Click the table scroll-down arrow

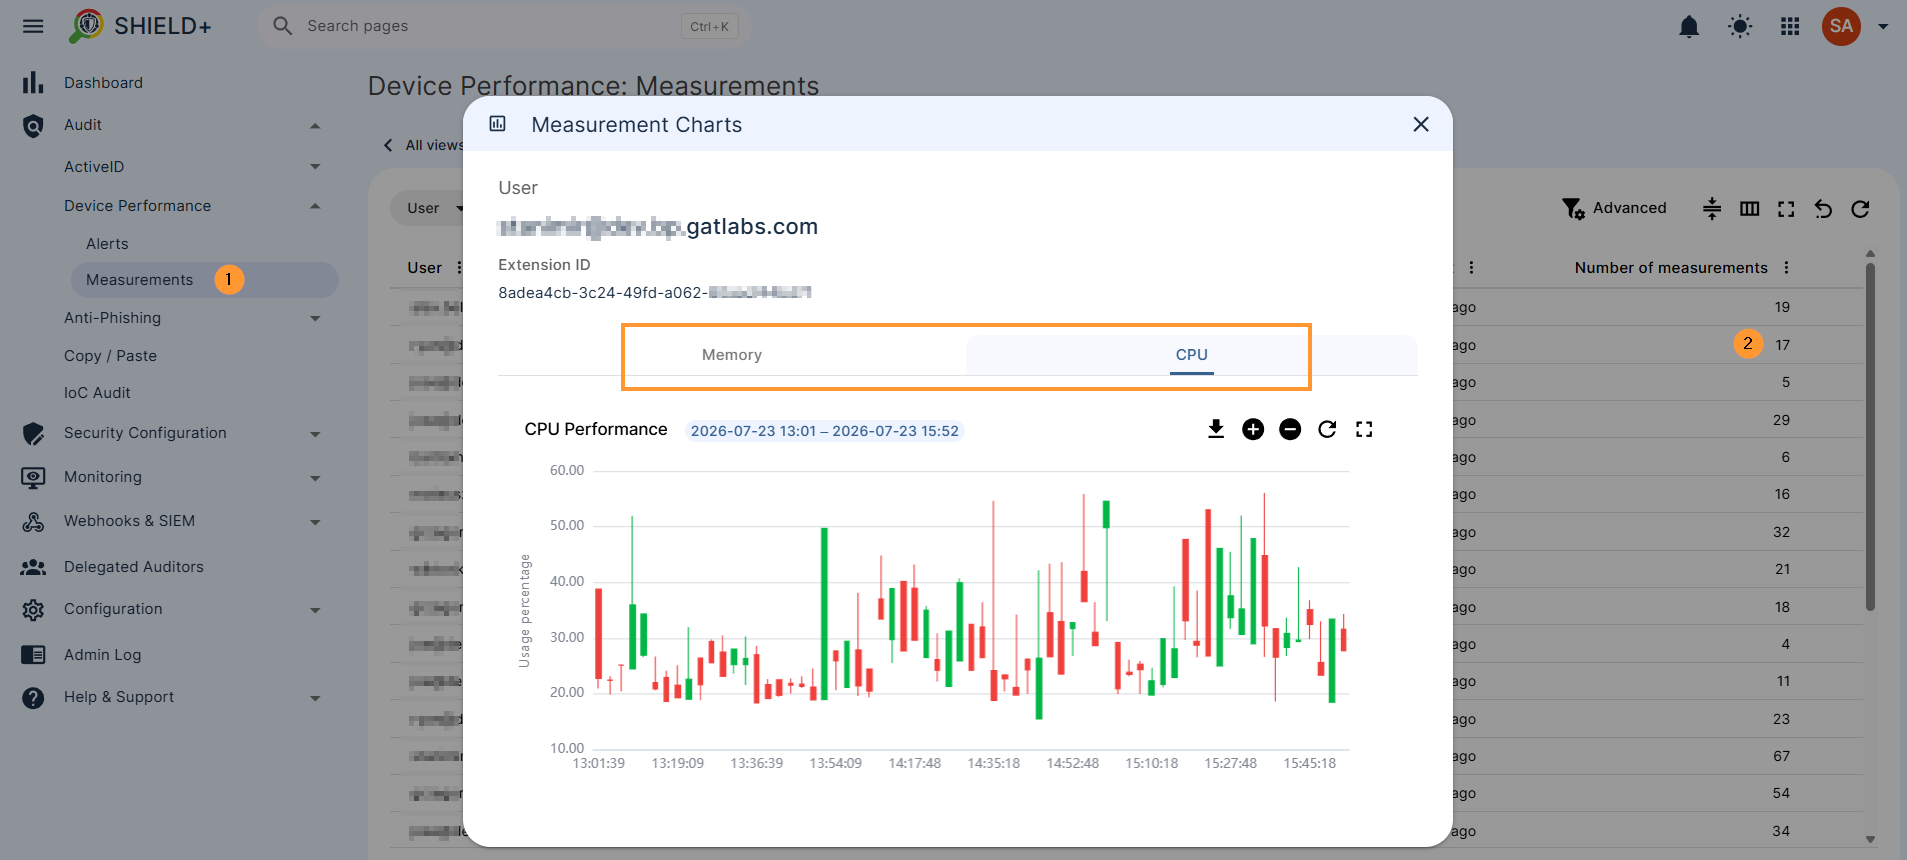pyautogui.click(x=1870, y=840)
